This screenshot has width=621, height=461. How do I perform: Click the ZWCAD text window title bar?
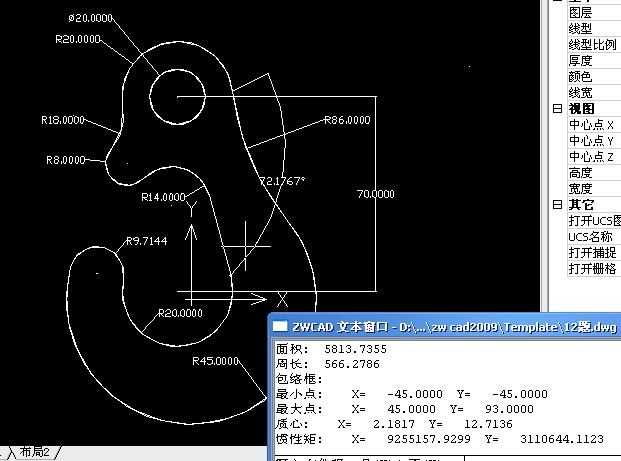[446, 327]
